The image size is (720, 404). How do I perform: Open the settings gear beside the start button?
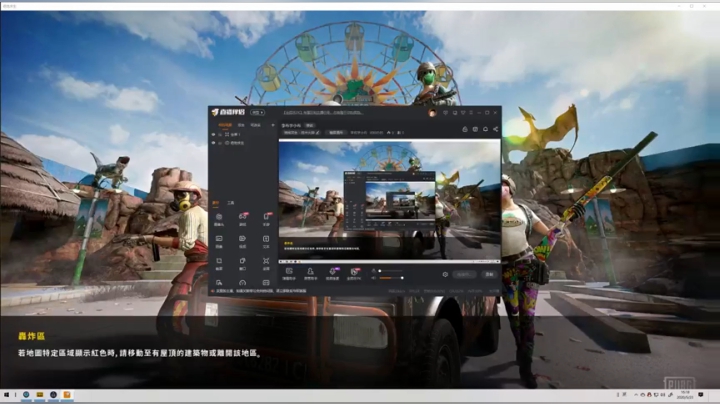(445, 275)
